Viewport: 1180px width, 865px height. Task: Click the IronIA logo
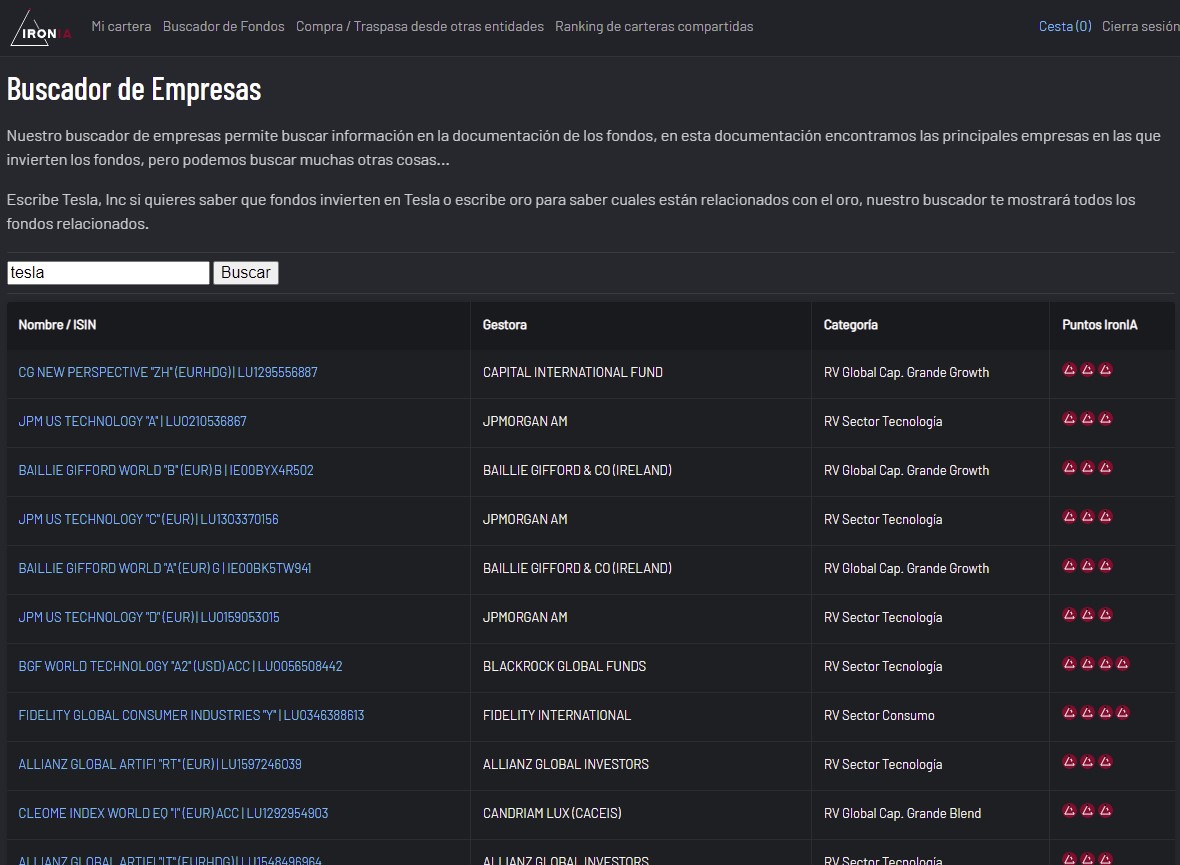click(41, 29)
